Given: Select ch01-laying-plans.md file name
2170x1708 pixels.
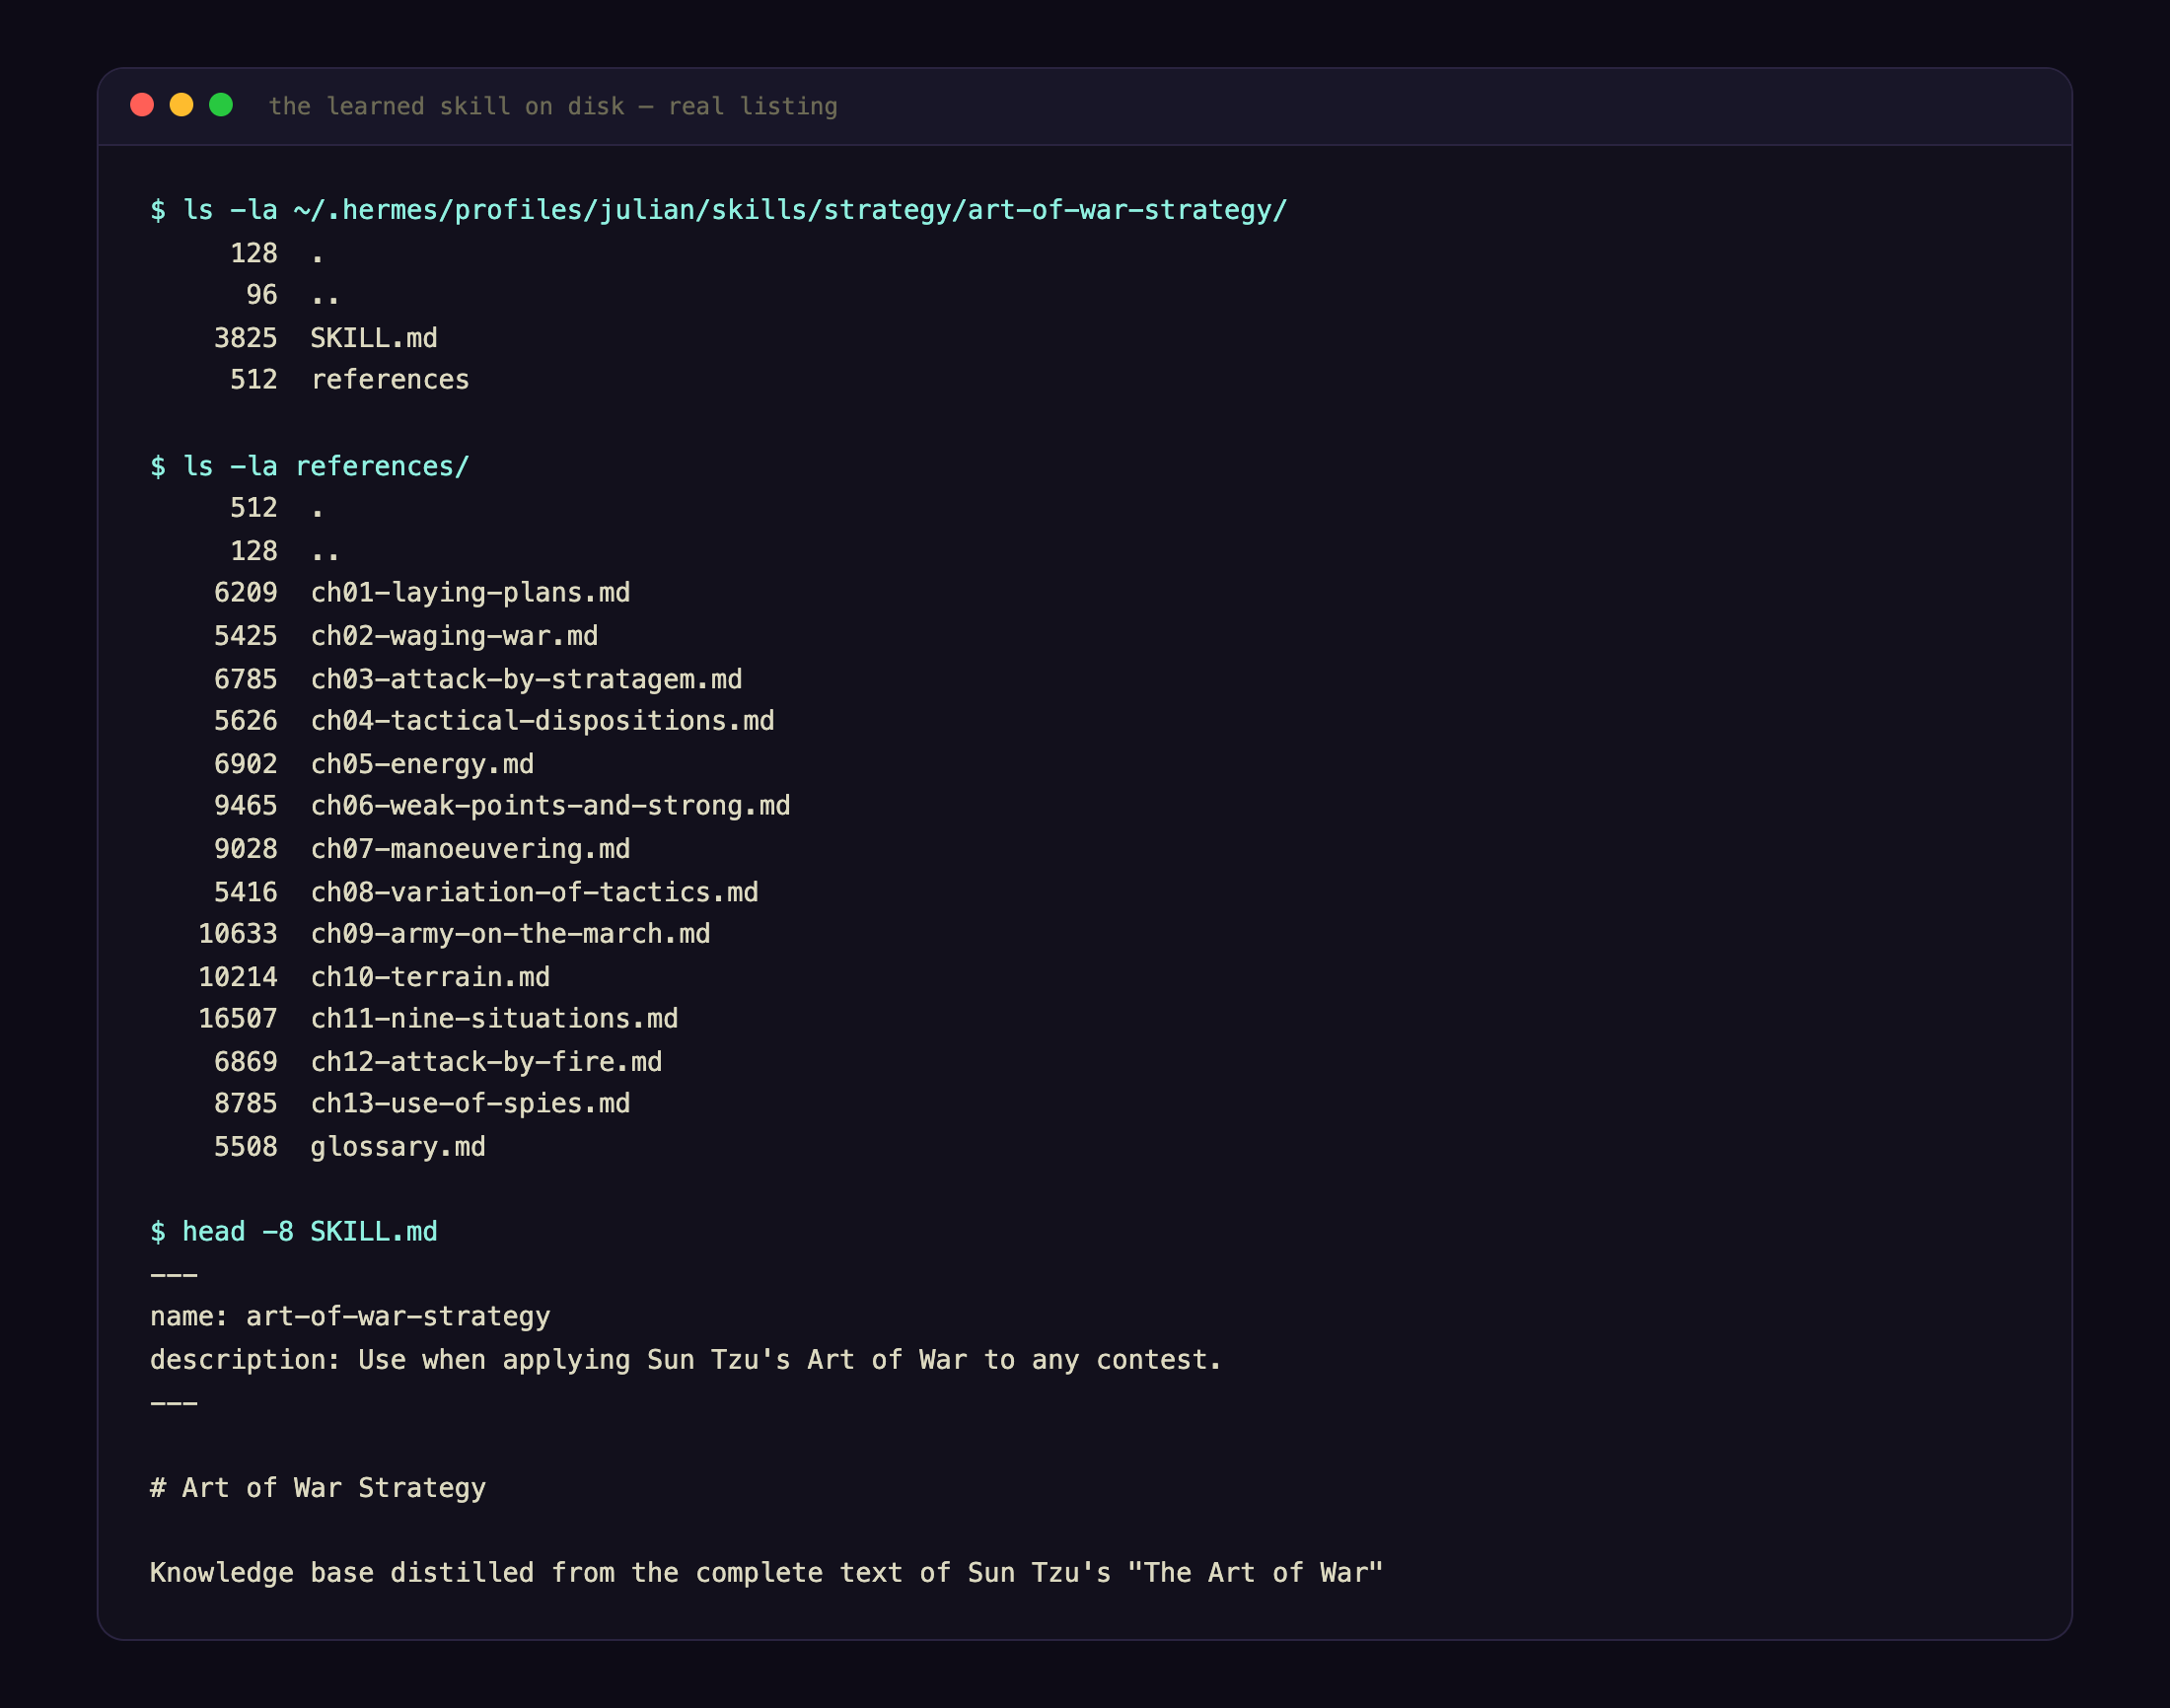Looking at the screenshot, I should pos(470,593).
